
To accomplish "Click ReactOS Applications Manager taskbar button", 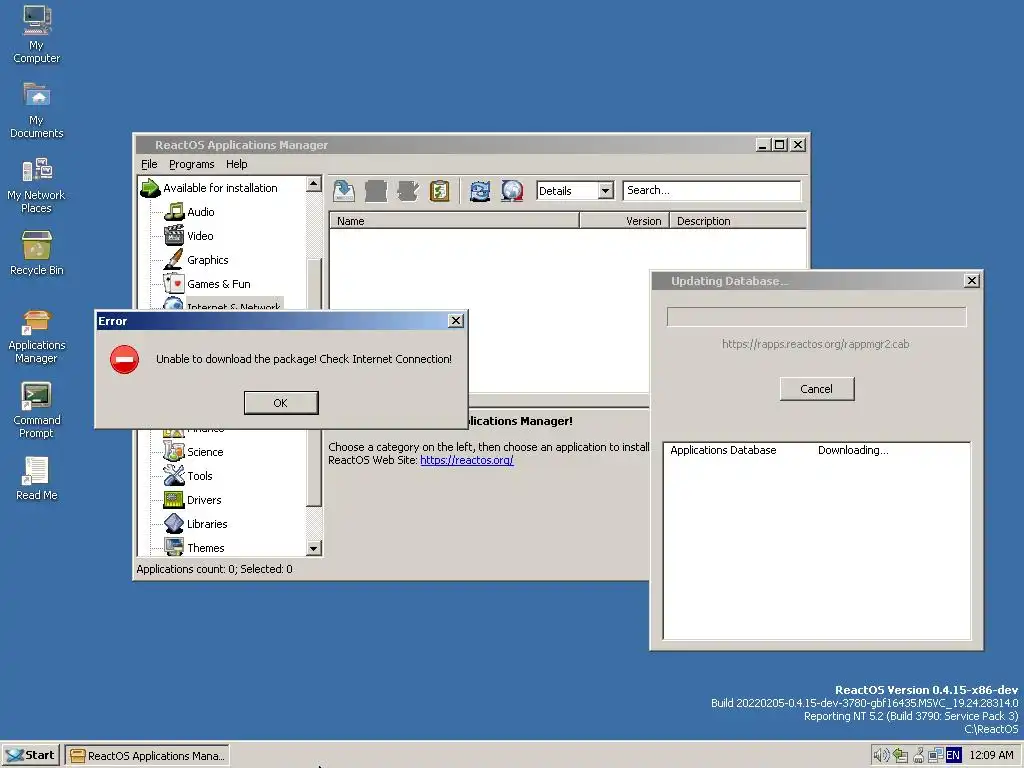I will tap(147, 756).
